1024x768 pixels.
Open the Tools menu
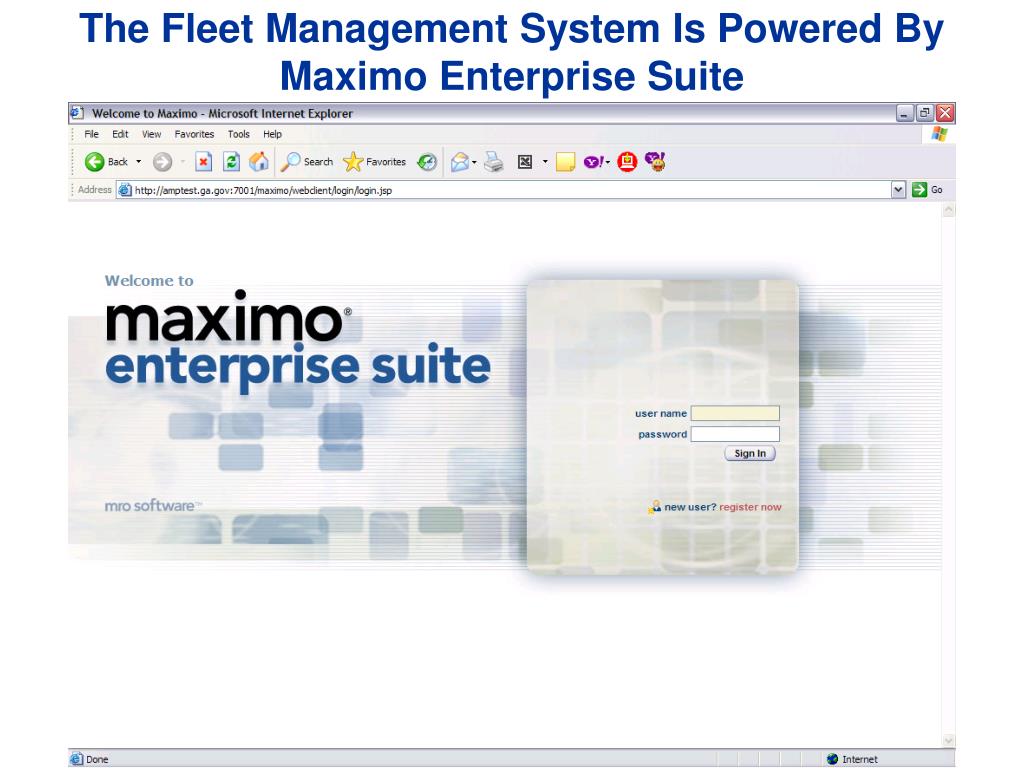click(x=239, y=134)
